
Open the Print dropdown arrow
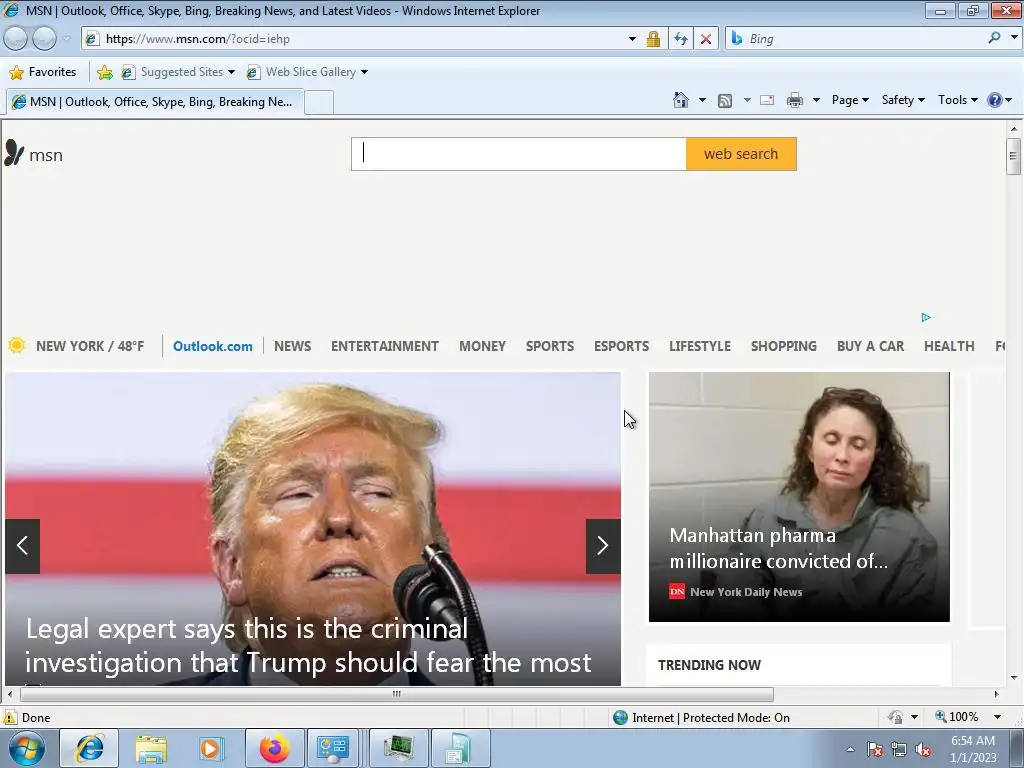click(x=816, y=100)
